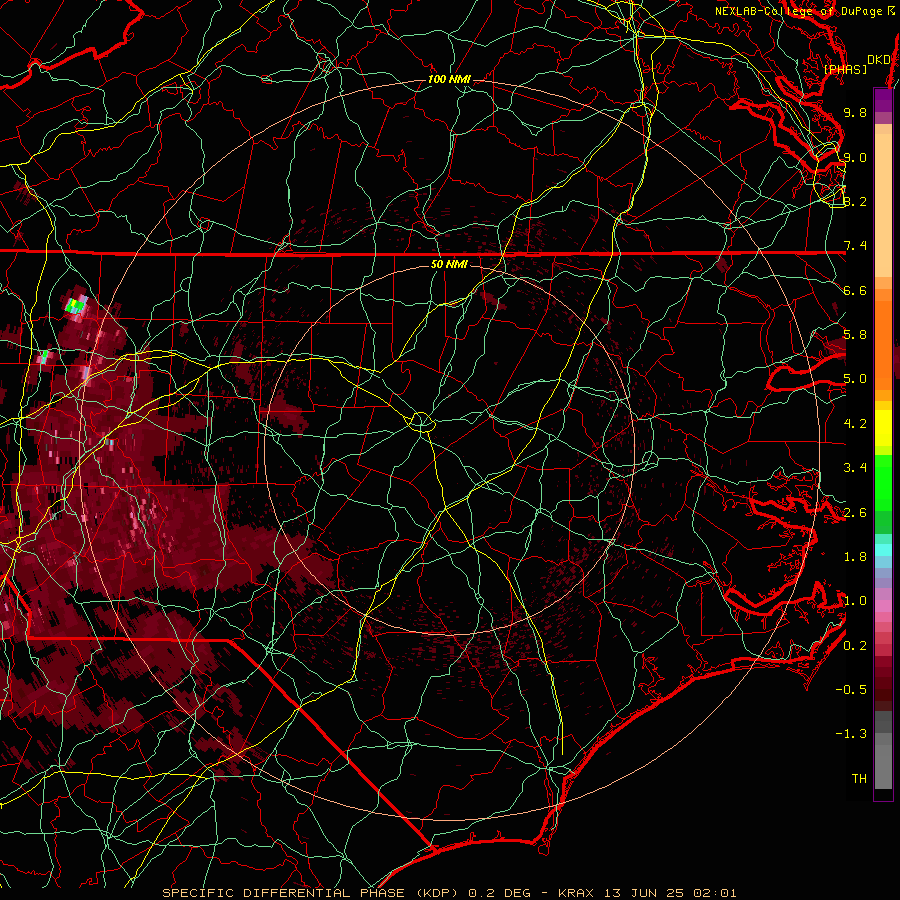
Task: Click the 1.8 value on the color scale
Action: pyautogui.click(x=855, y=557)
